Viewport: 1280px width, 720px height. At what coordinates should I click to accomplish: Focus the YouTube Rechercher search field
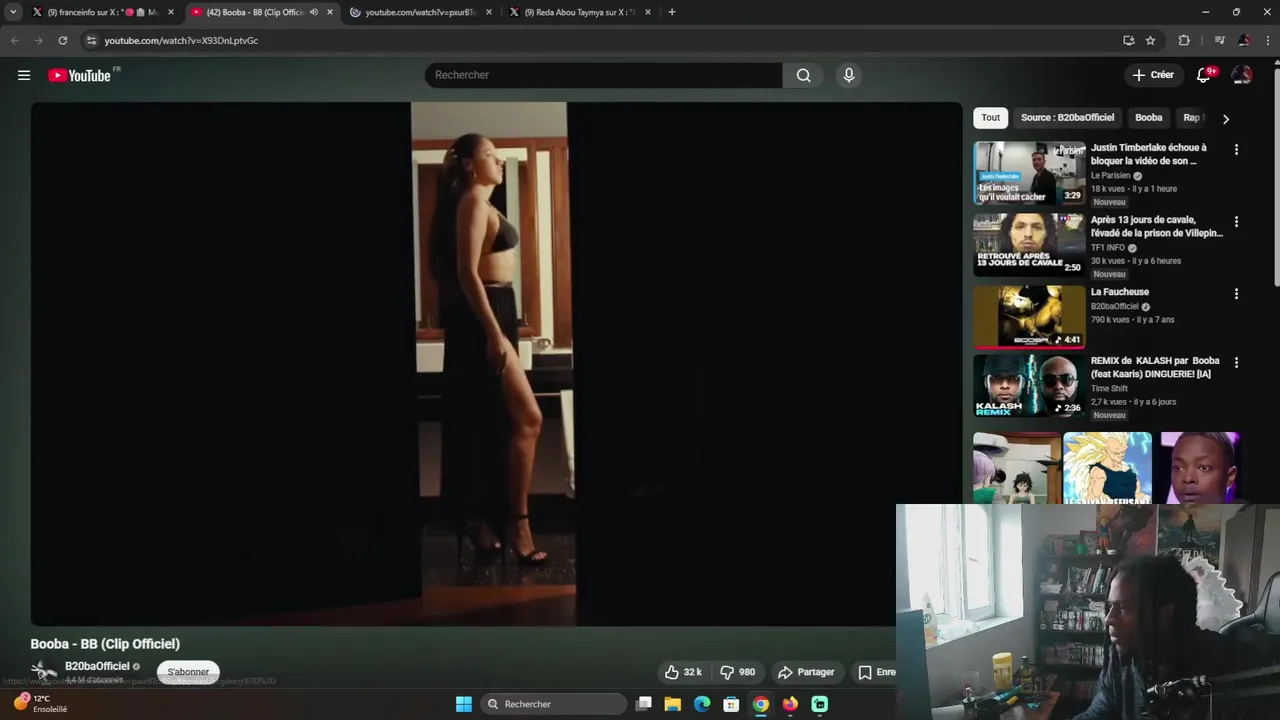pyautogui.click(x=604, y=75)
